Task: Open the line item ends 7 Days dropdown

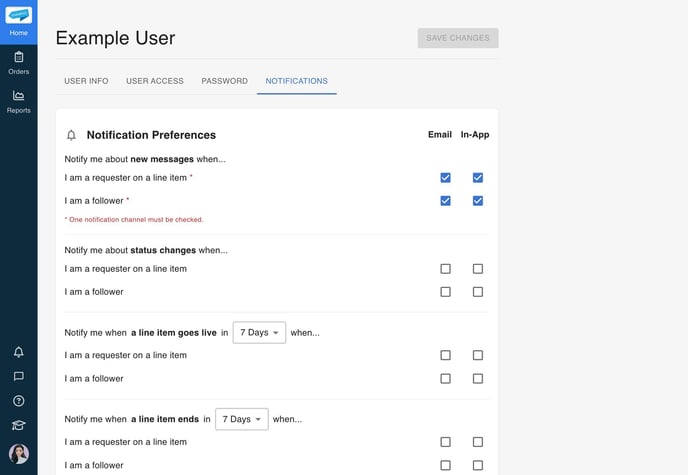Action: [241, 419]
